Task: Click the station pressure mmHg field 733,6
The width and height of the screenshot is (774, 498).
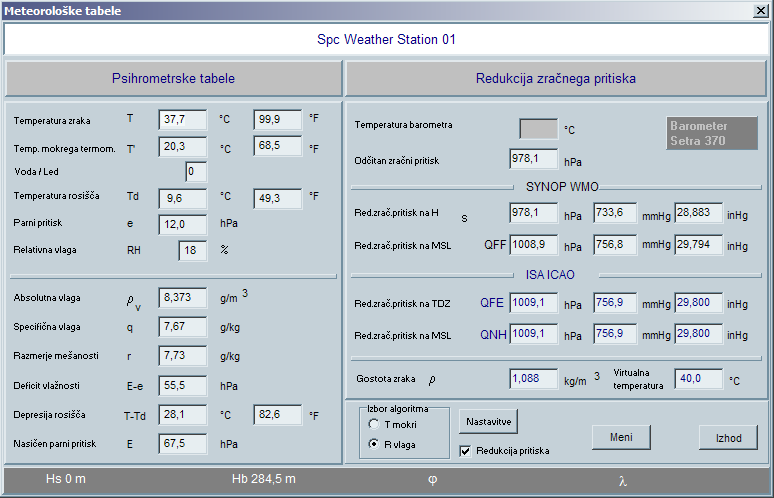Action: click(x=615, y=213)
